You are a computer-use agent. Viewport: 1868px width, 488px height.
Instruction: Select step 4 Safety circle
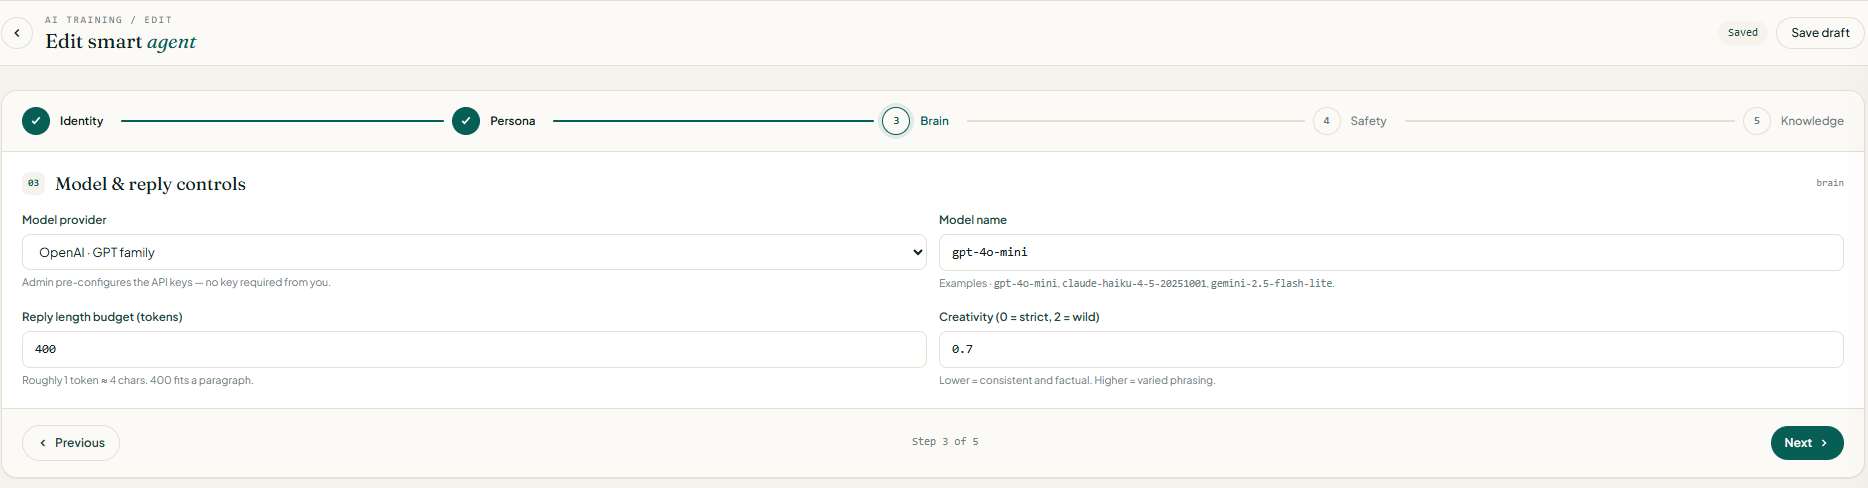[1326, 121]
